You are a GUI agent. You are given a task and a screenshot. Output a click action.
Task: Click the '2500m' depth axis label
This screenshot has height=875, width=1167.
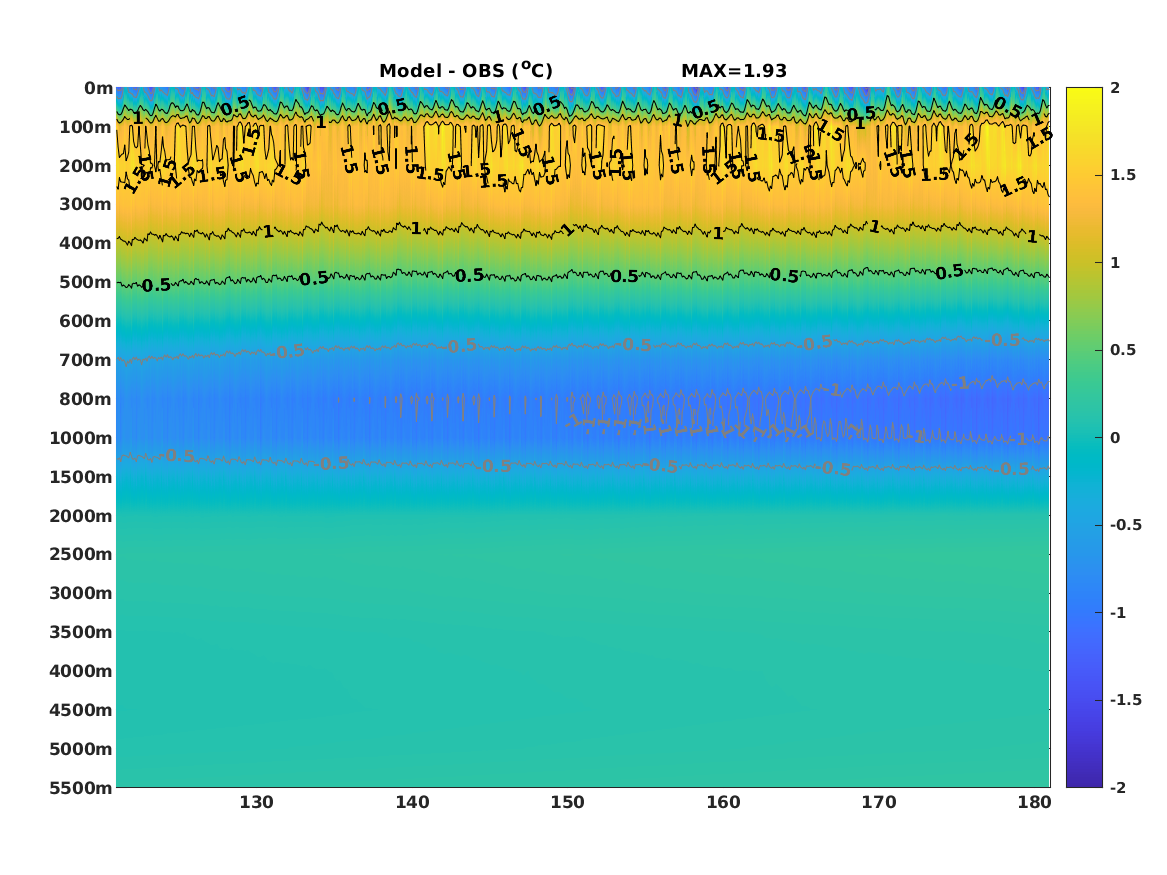pyautogui.click(x=81, y=554)
